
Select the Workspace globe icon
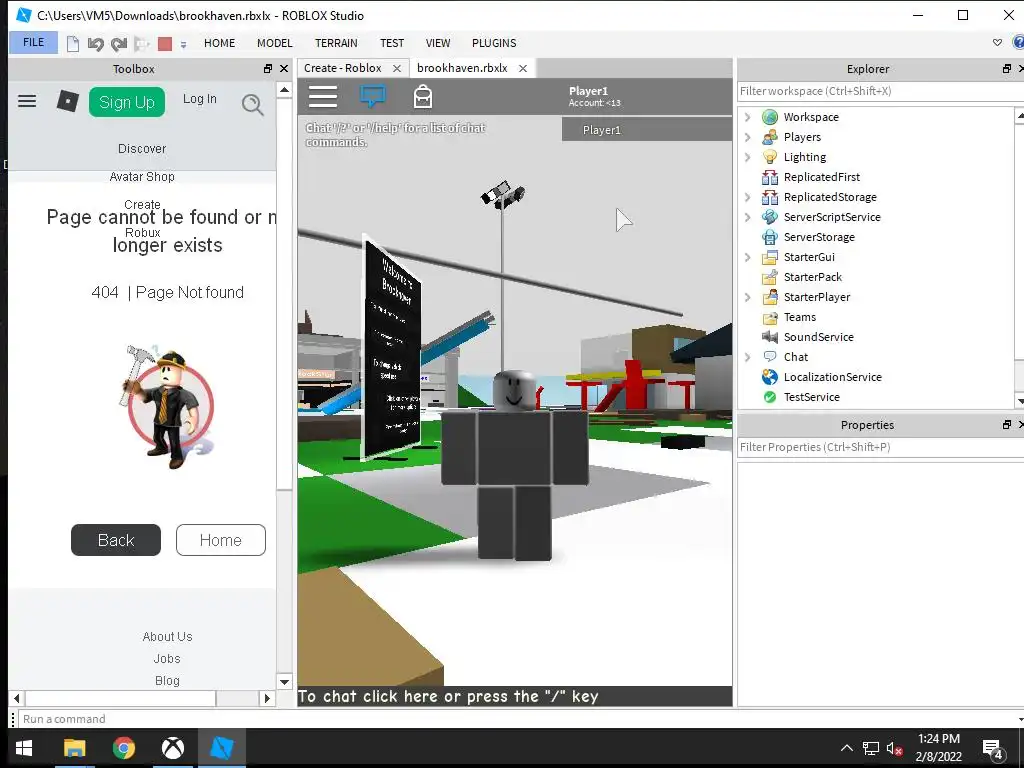pos(770,117)
